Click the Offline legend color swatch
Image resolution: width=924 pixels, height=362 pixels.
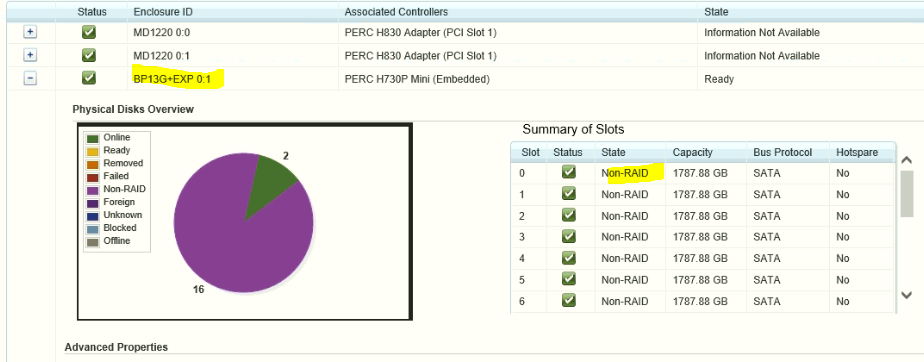(93, 242)
